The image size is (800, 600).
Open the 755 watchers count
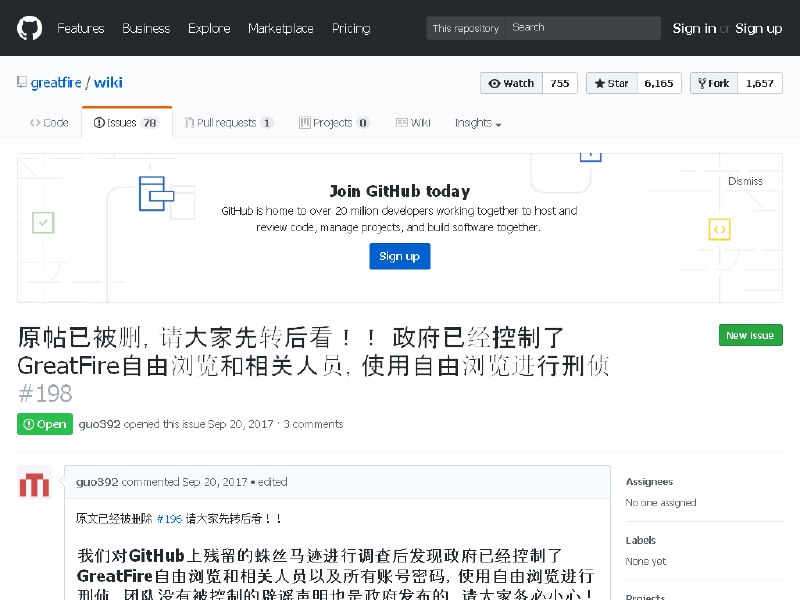[560, 83]
